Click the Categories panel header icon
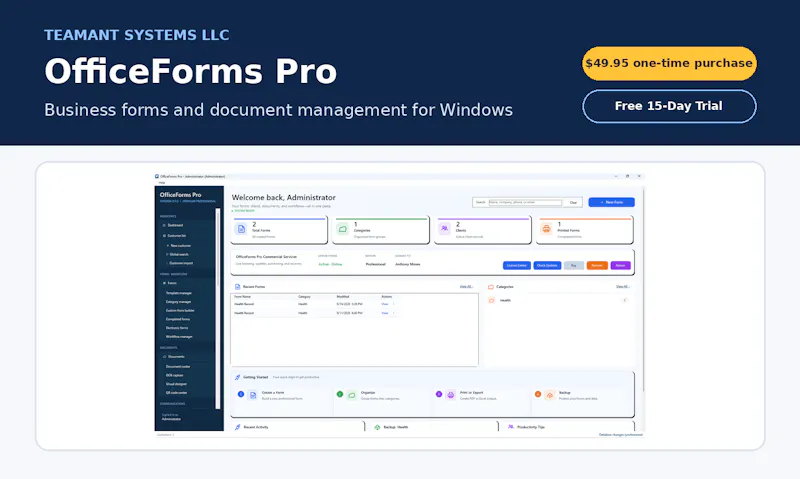The height and width of the screenshot is (479, 800). click(491, 287)
